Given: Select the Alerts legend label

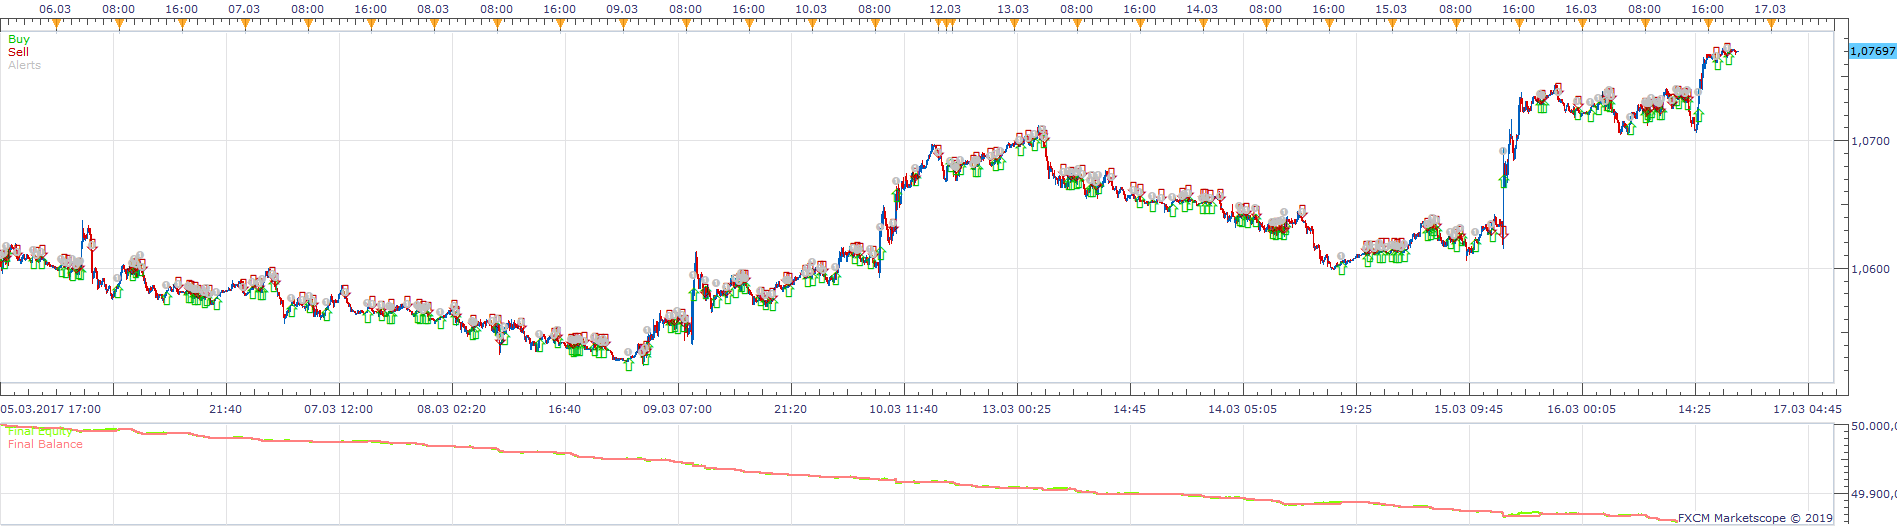Looking at the screenshot, I should pyautogui.click(x=24, y=65).
